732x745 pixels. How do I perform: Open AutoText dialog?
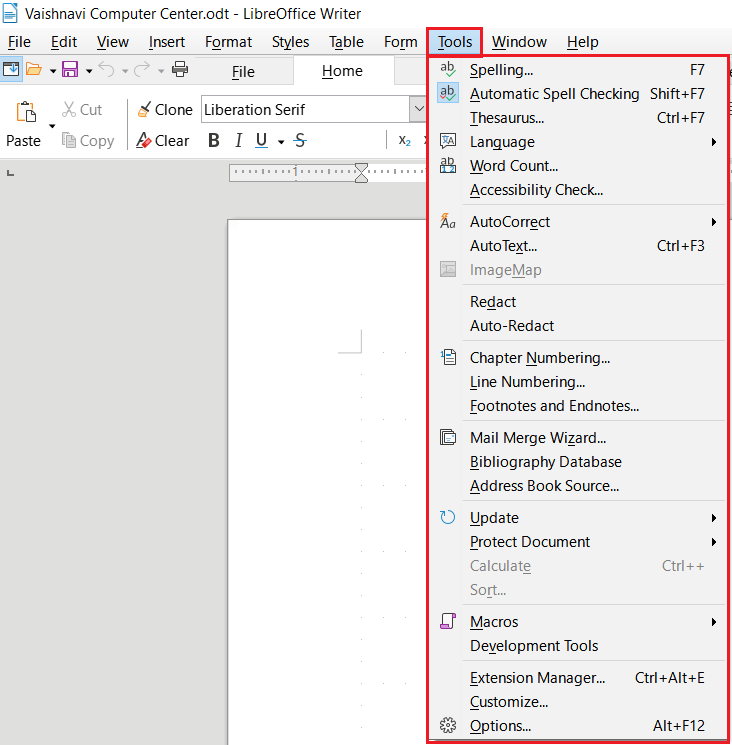[578, 246]
